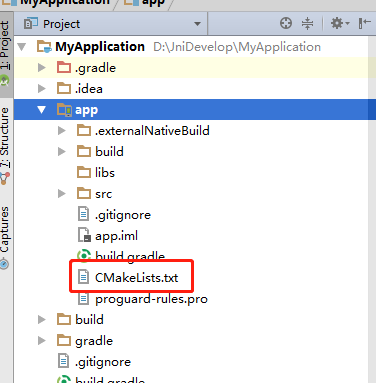Expand the root-level build folder arrow
This screenshot has height=383, width=376.
click(x=42, y=320)
